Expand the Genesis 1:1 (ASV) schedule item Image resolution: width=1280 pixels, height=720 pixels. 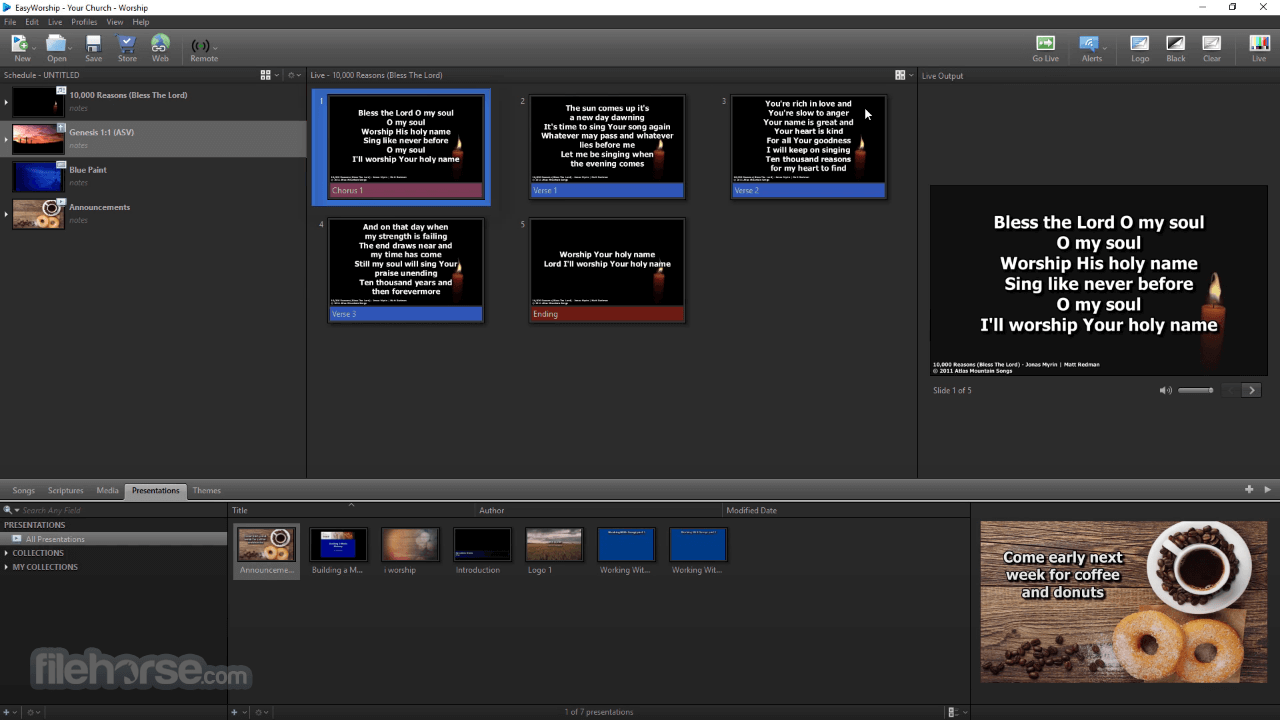coord(6,139)
